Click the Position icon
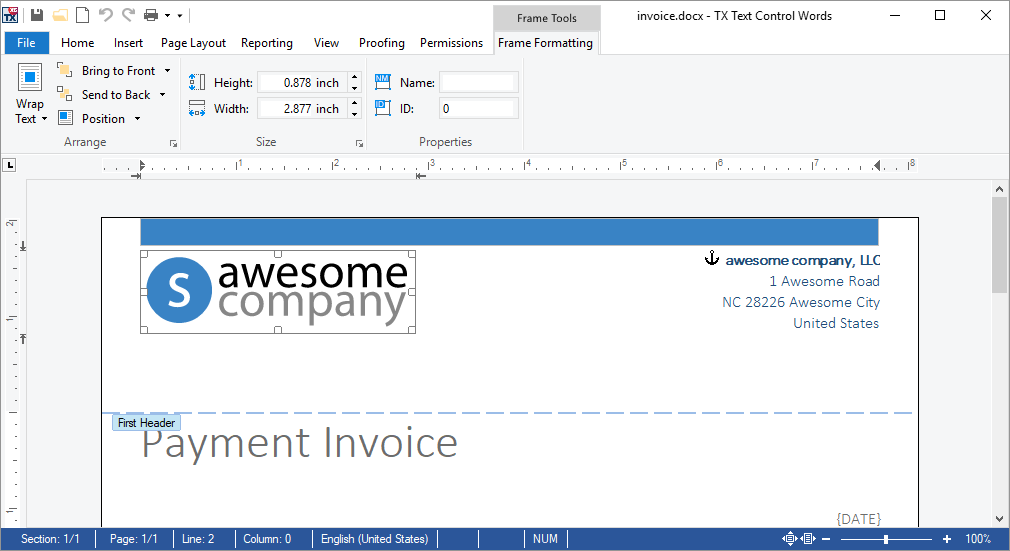 coord(65,117)
